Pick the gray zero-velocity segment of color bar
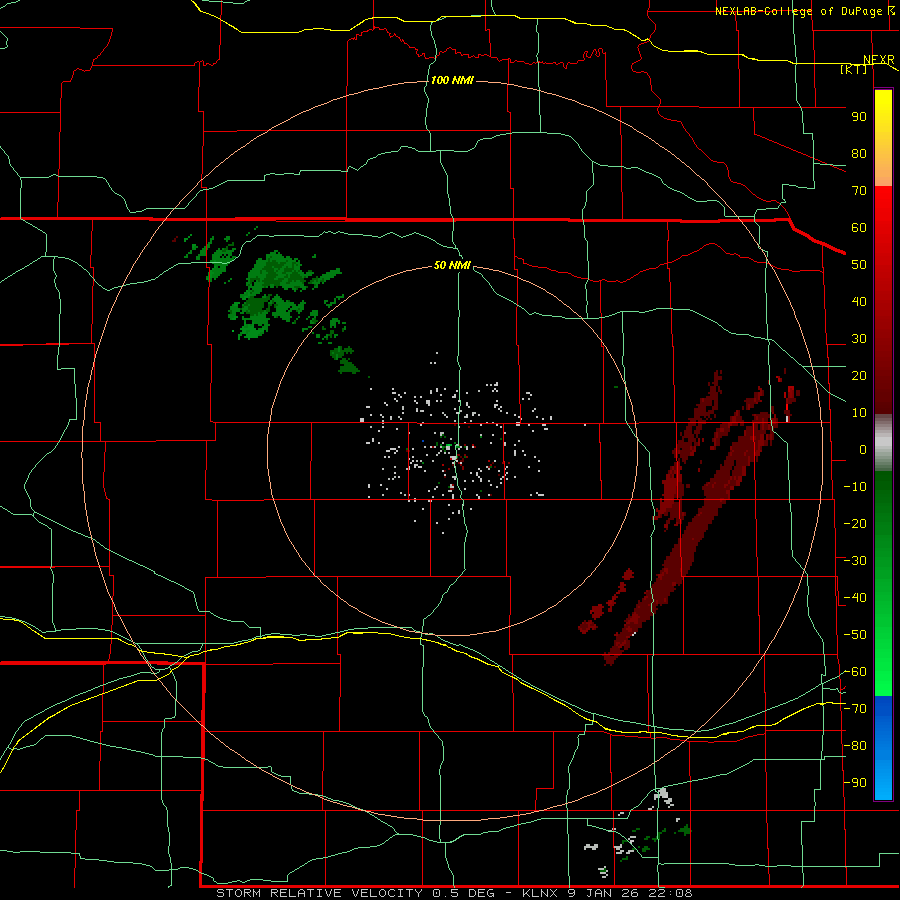 883,443
